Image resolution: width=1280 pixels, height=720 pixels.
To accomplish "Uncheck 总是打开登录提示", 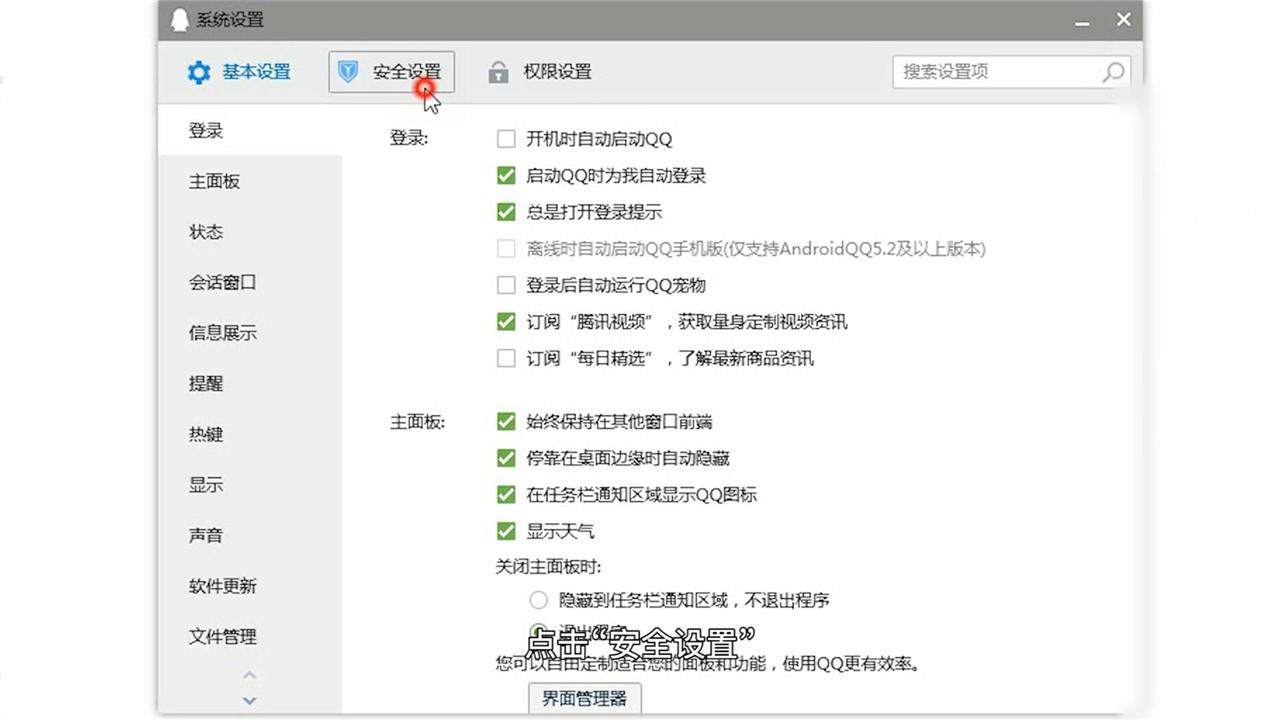I will pyautogui.click(x=506, y=212).
